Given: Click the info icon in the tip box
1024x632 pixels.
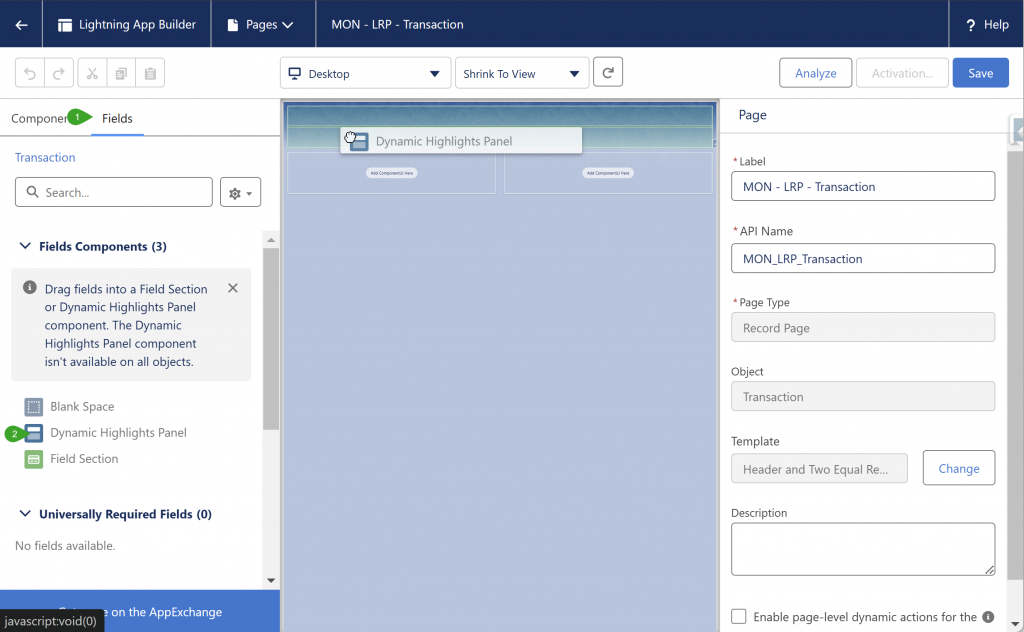Looking at the screenshot, I should [29, 287].
